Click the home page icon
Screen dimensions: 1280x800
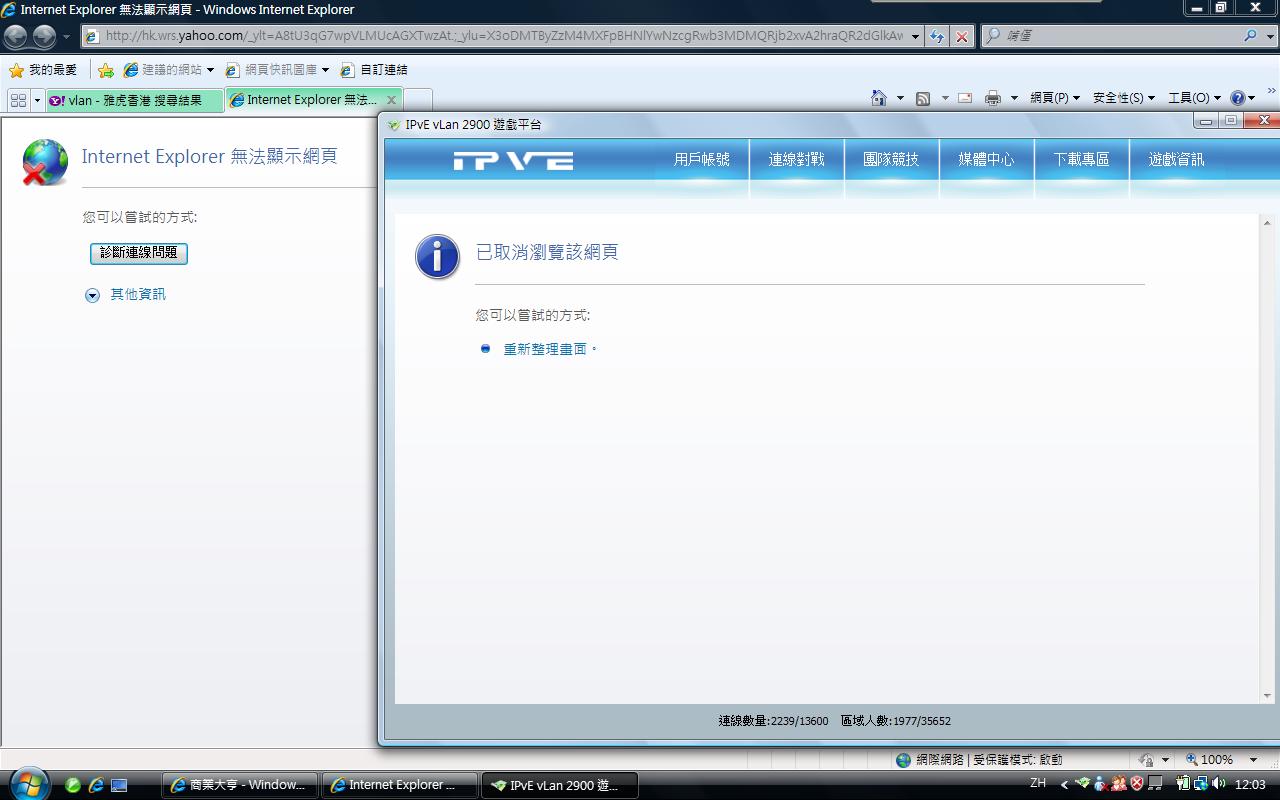(878, 98)
